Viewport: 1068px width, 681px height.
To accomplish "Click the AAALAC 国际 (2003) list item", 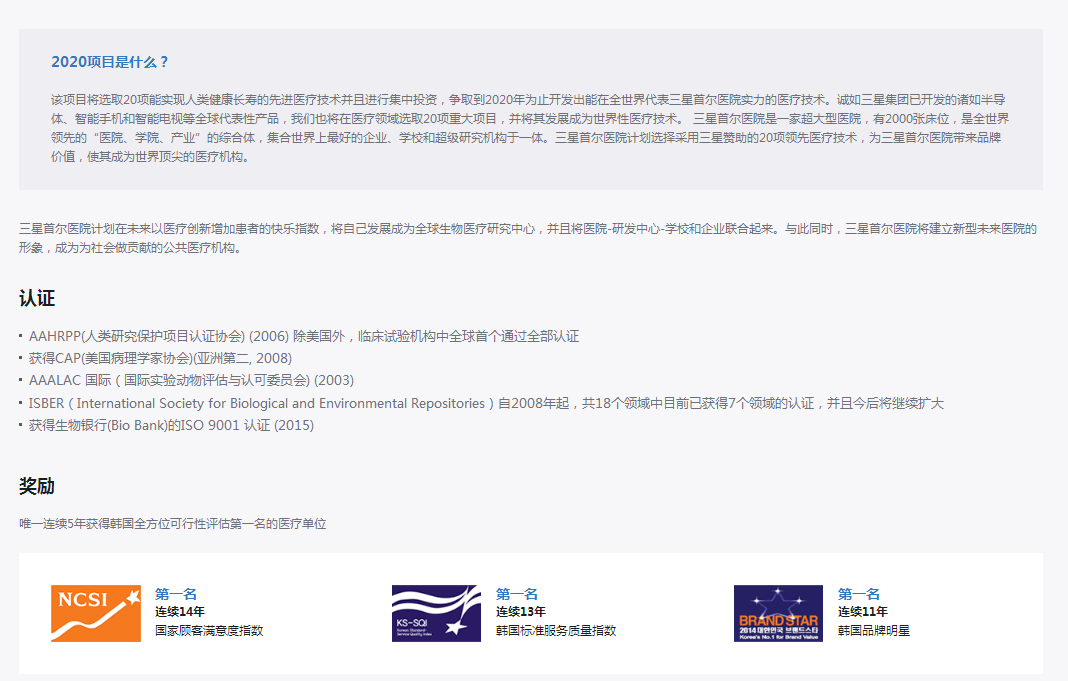I will (191, 380).
